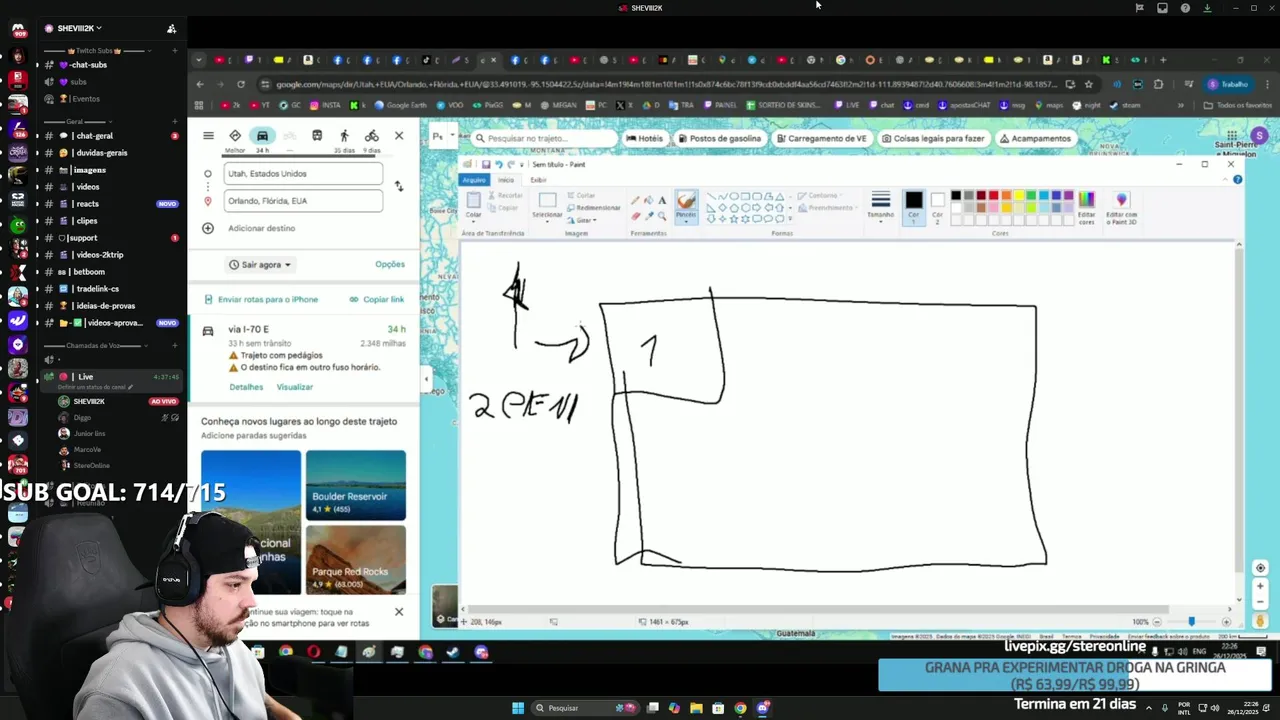The image size is (1280, 720).
Task: Click the Utah, Estados Unidos origin field
Action: click(303, 173)
